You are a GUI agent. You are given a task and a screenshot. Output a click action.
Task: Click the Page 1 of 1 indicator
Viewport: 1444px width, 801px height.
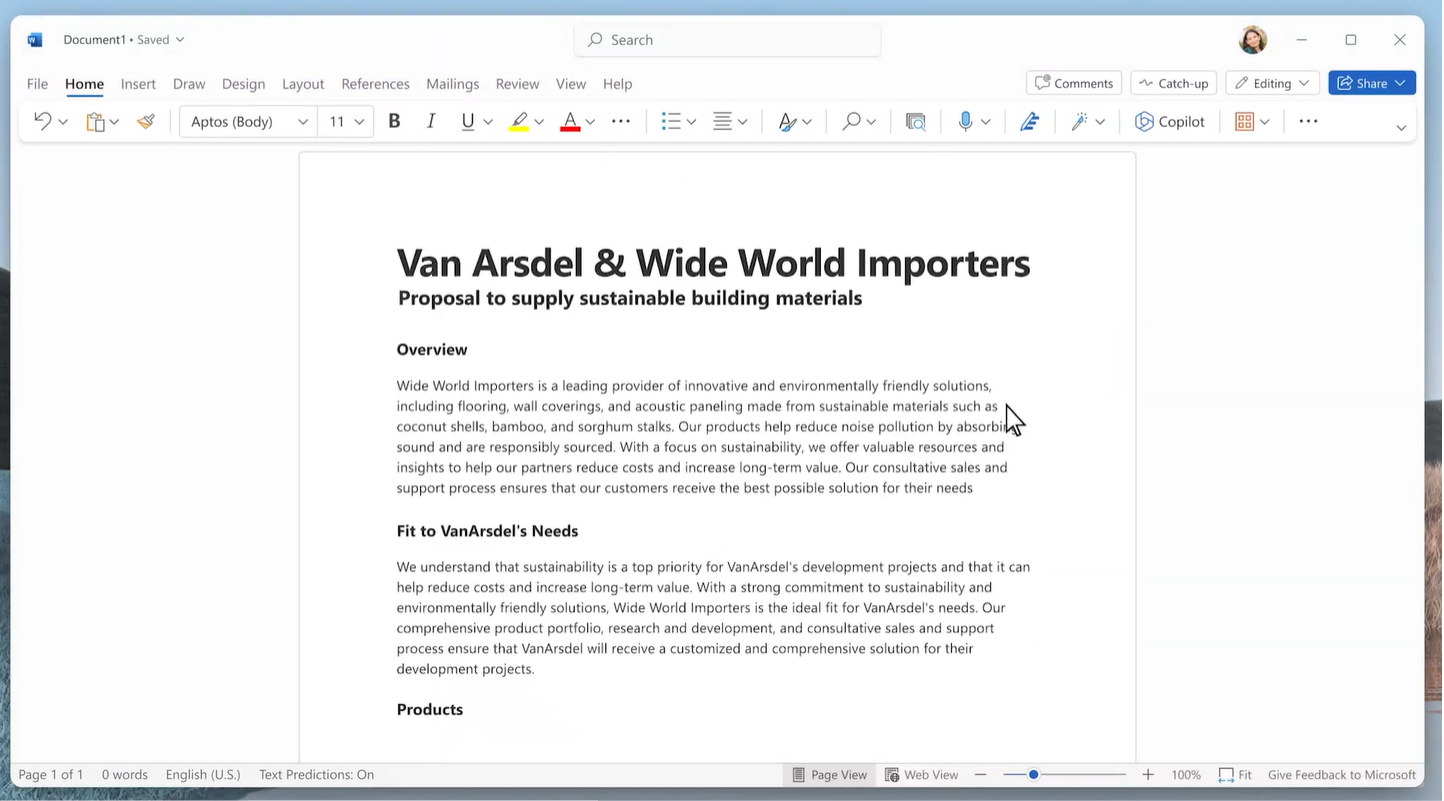point(51,775)
